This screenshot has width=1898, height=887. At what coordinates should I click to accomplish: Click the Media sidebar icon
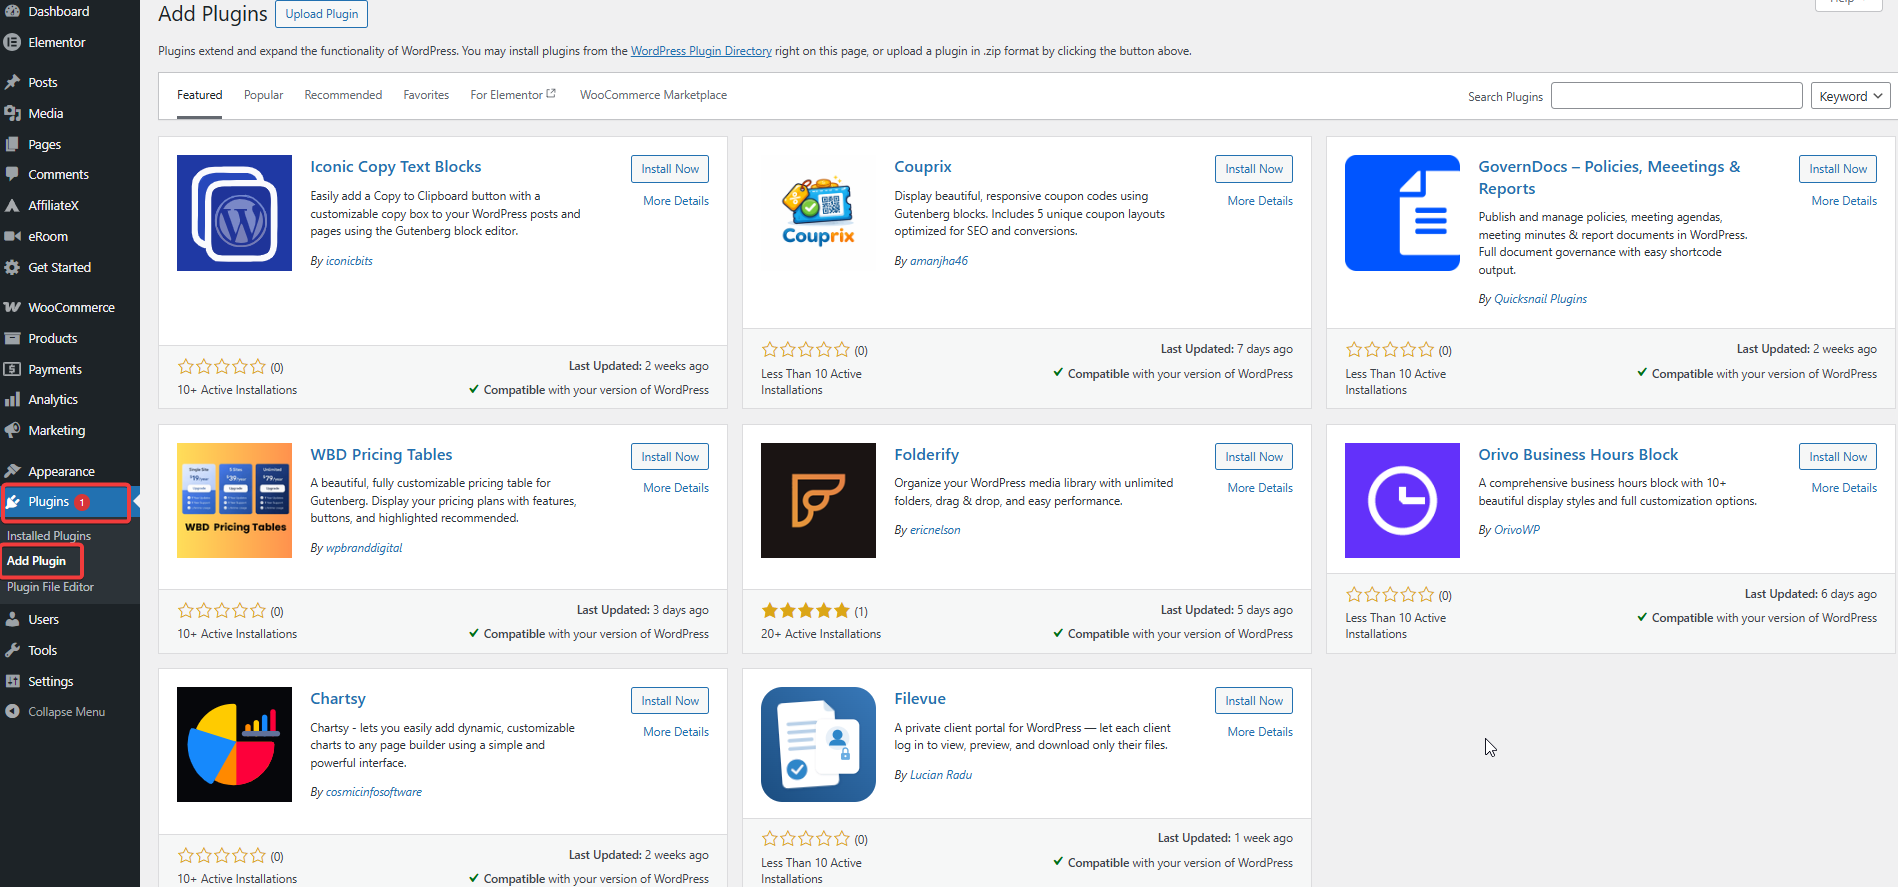click(13, 113)
